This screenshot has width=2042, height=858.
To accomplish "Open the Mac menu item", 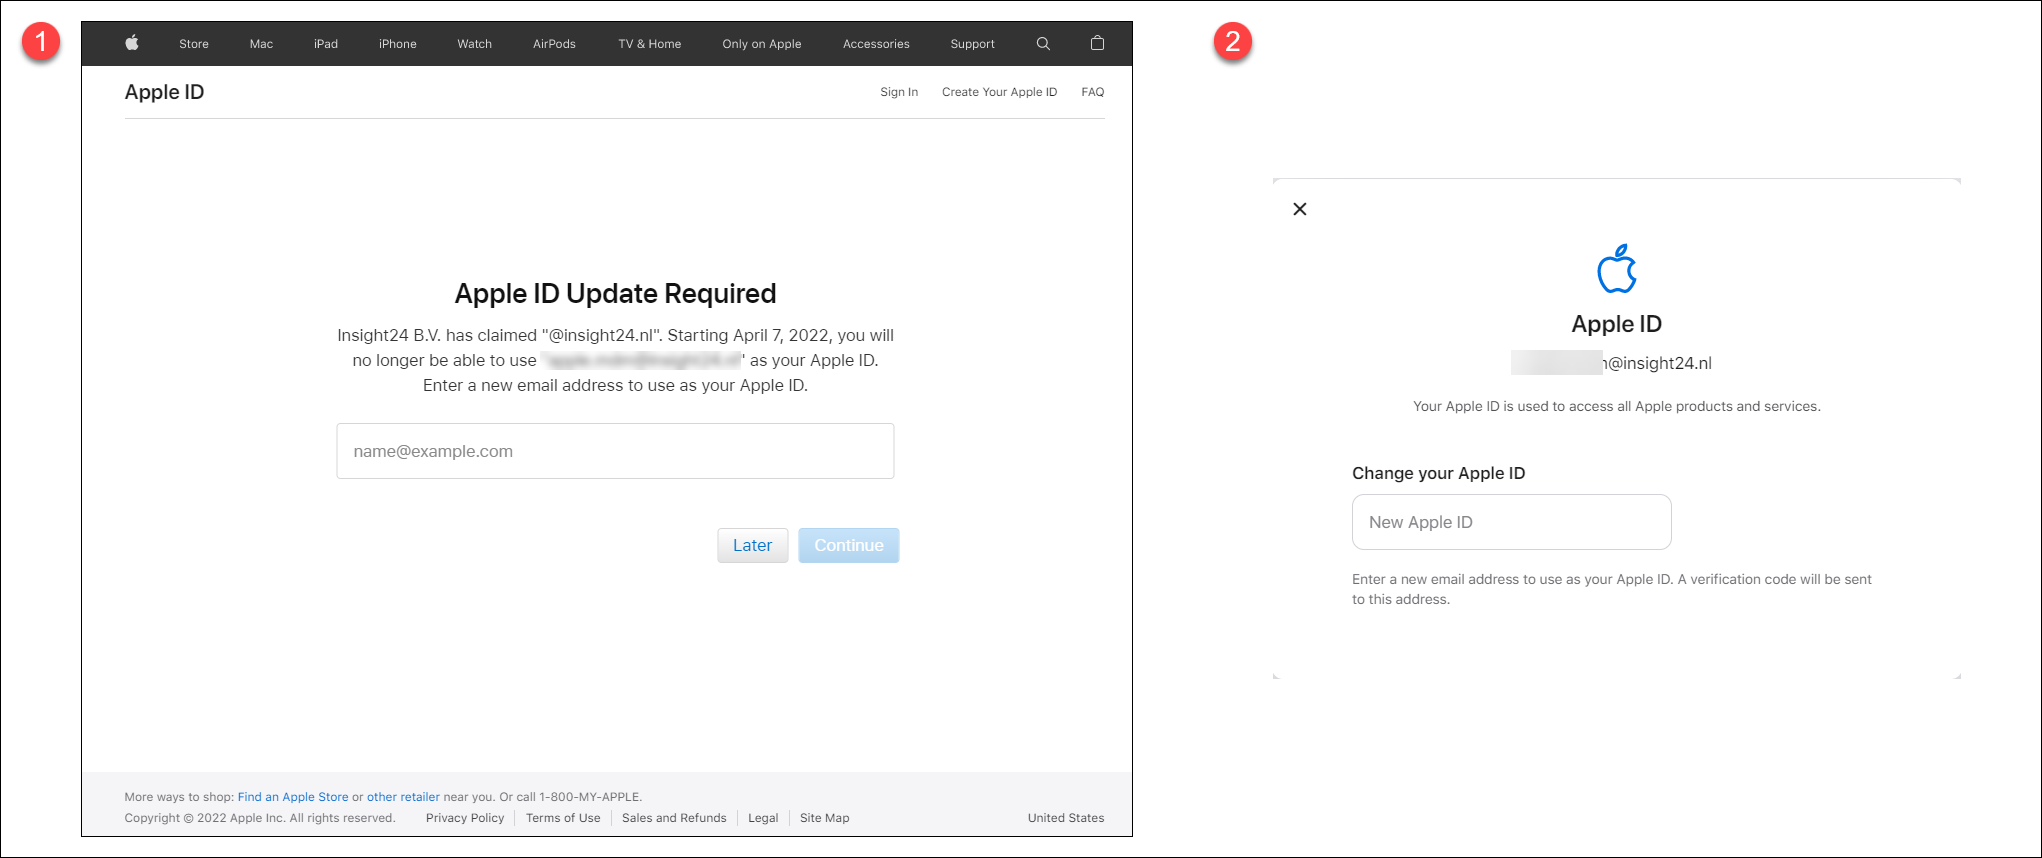I will 261,44.
